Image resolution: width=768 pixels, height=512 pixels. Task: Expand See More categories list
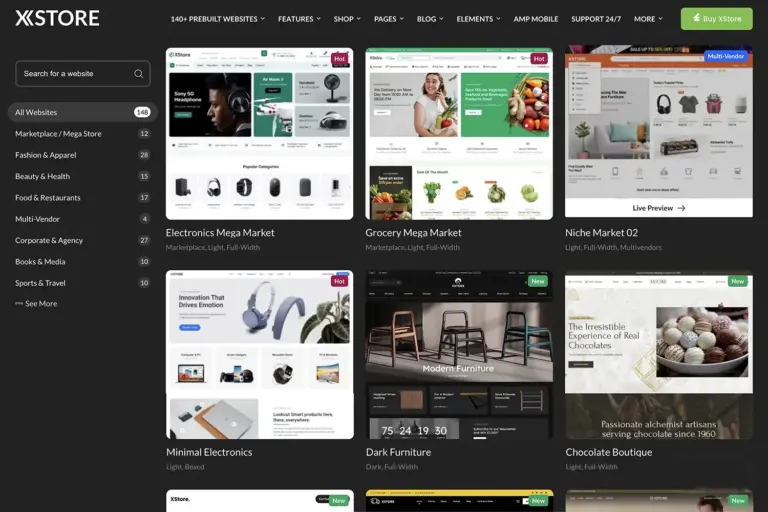click(x=36, y=304)
